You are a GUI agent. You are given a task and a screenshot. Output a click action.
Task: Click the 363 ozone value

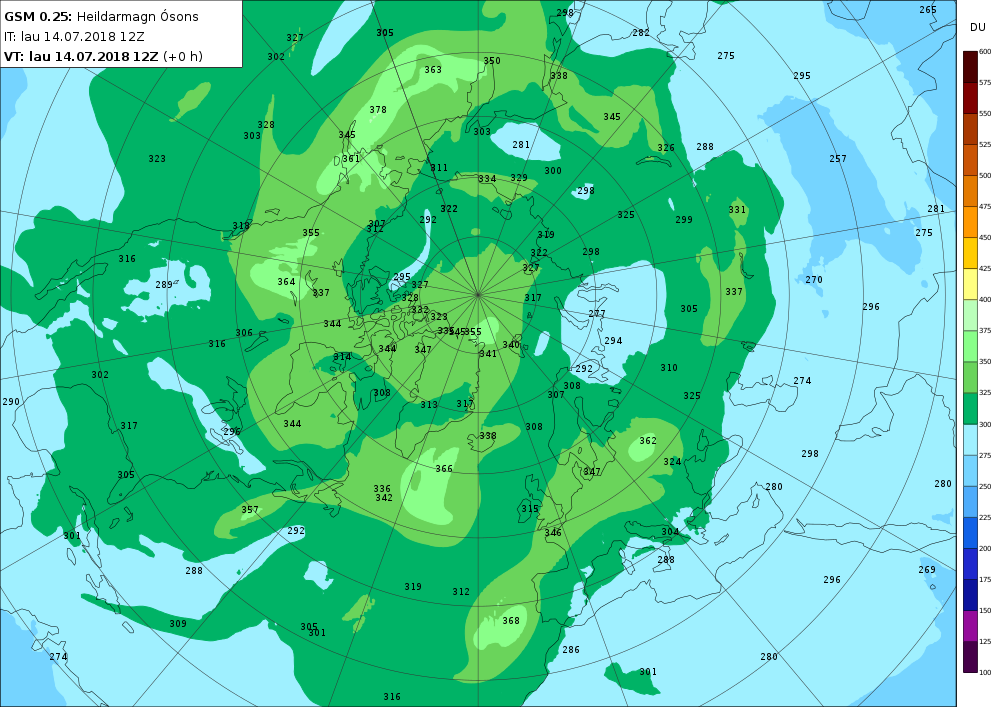433,69
